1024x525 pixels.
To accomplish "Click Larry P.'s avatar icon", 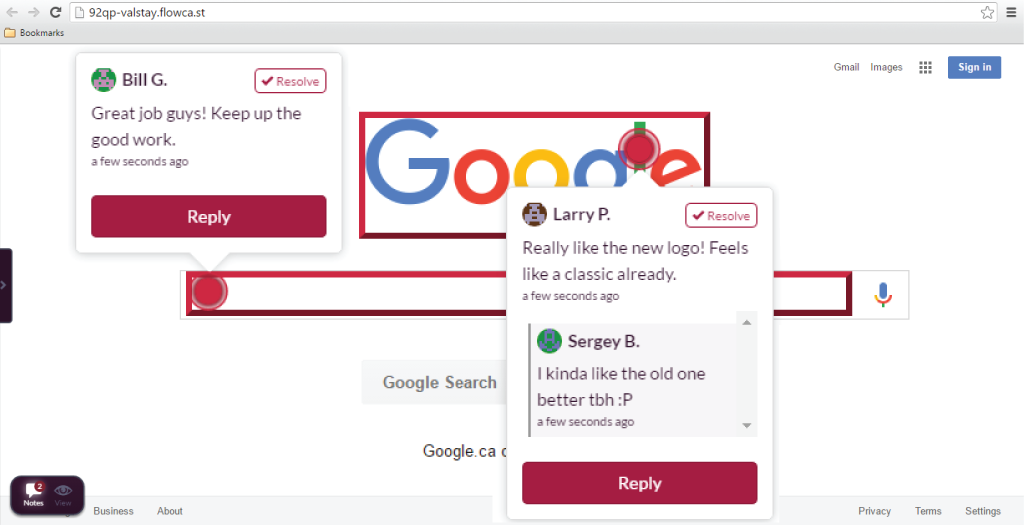I will [x=534, y=214].
